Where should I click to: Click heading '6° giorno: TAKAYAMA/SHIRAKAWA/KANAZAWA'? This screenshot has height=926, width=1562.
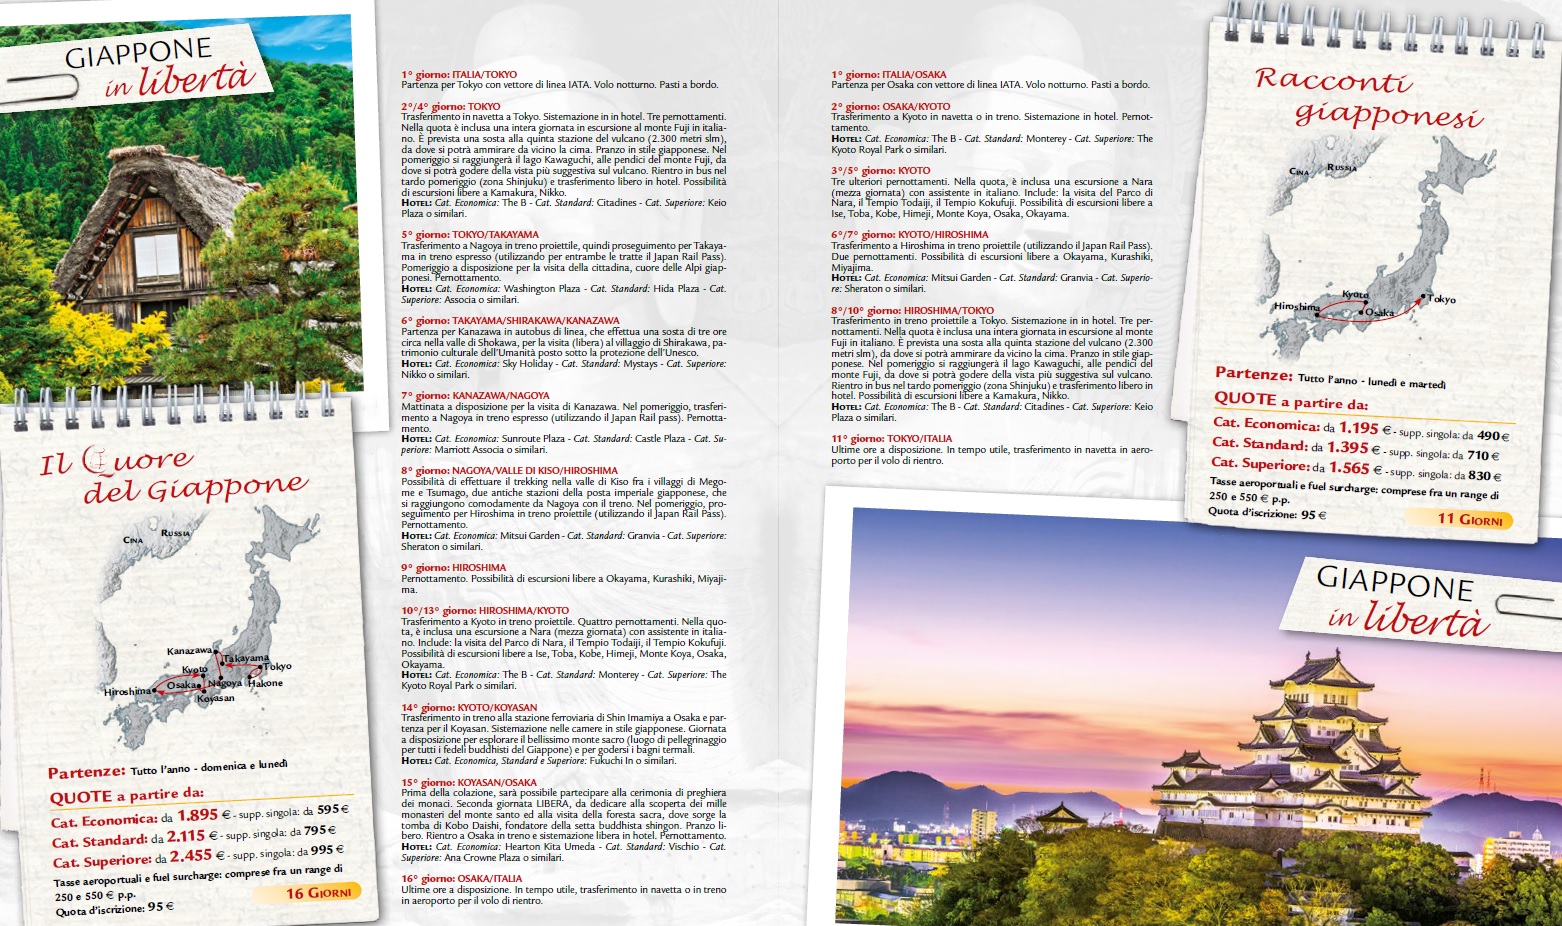tap(510, 321)
